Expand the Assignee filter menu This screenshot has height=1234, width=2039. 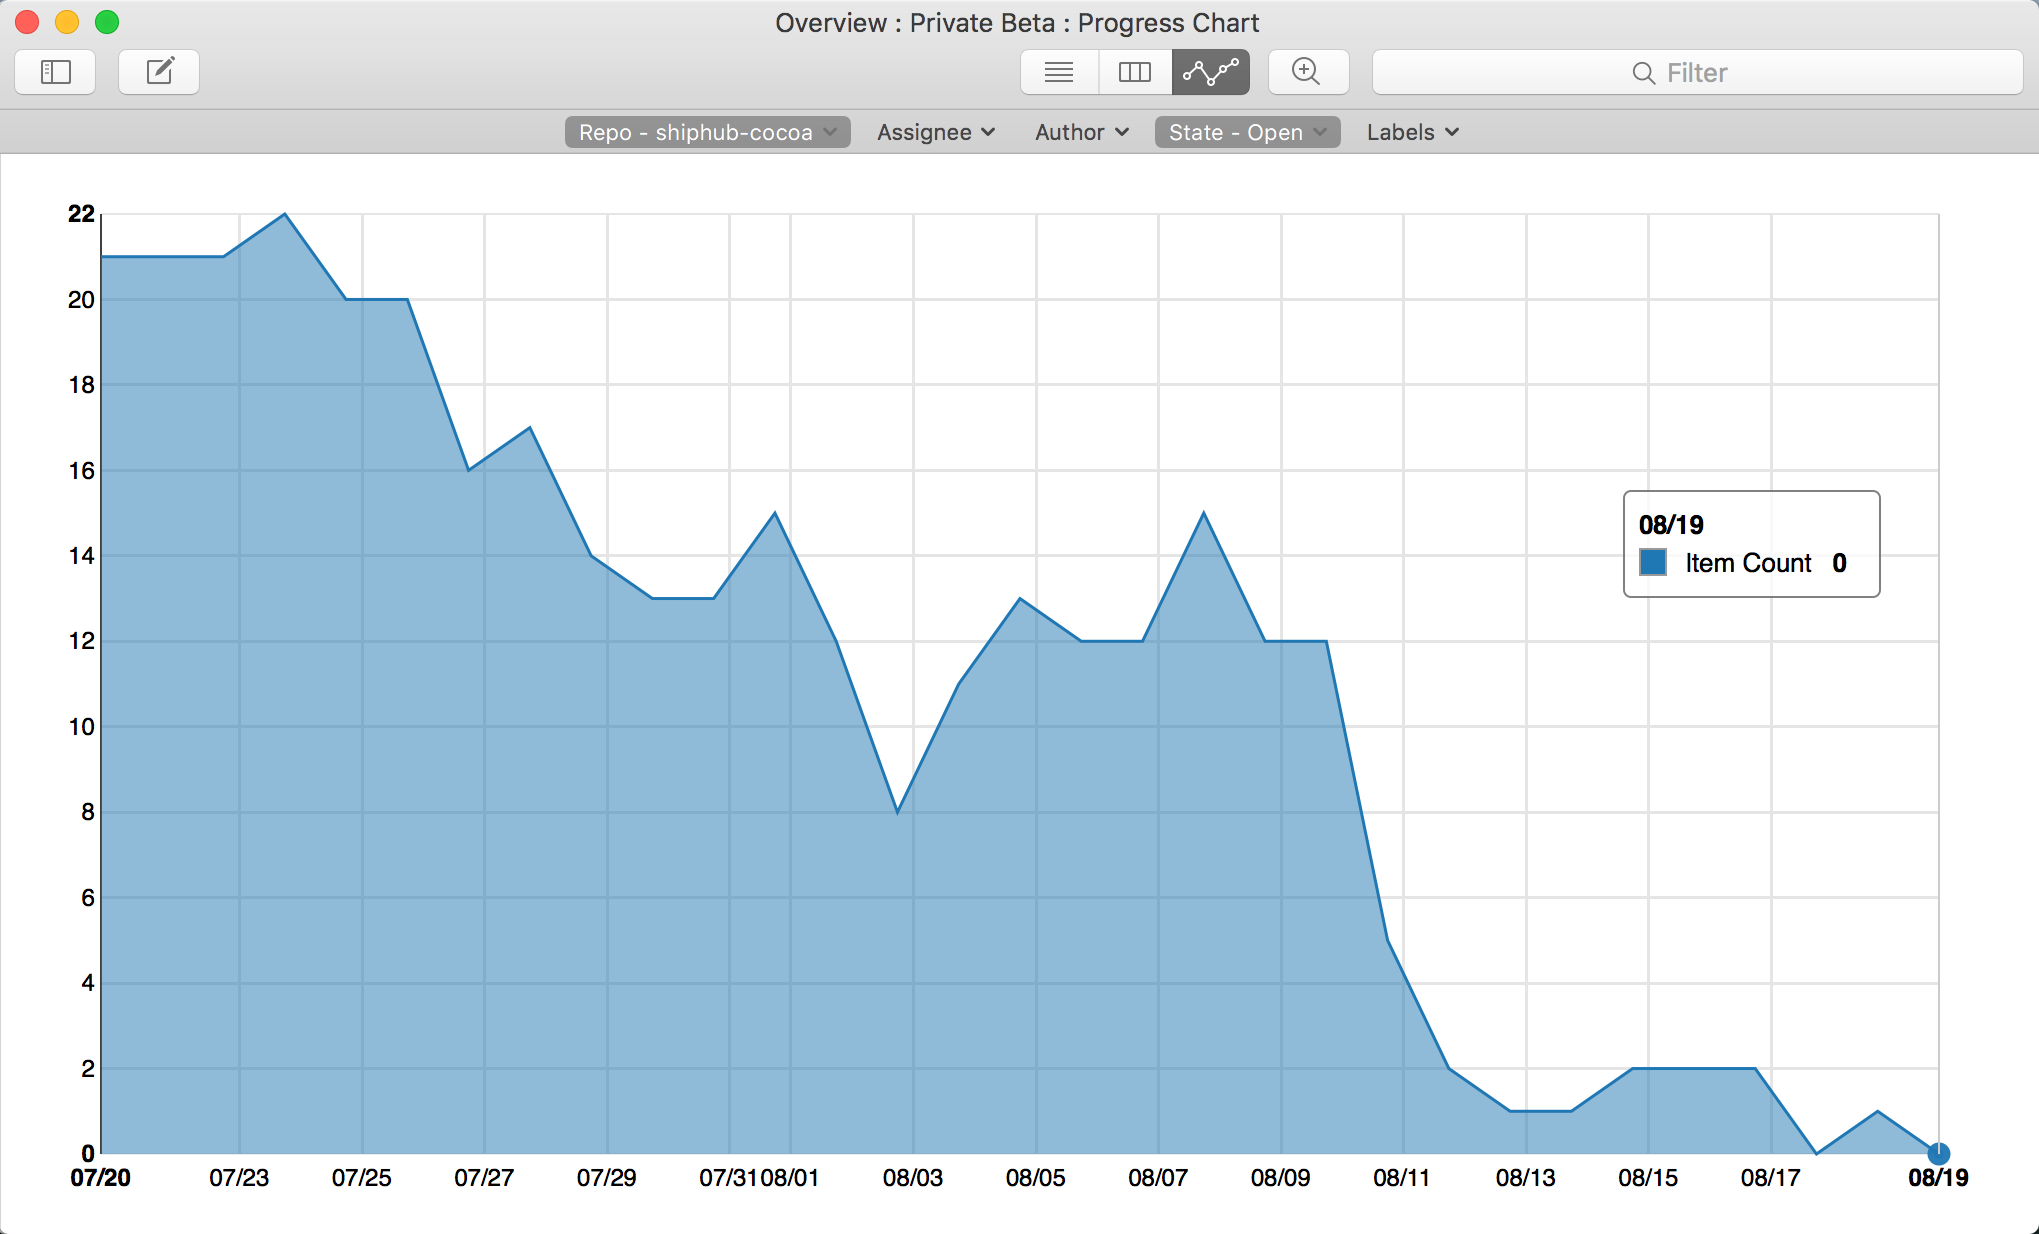[936, 132]
